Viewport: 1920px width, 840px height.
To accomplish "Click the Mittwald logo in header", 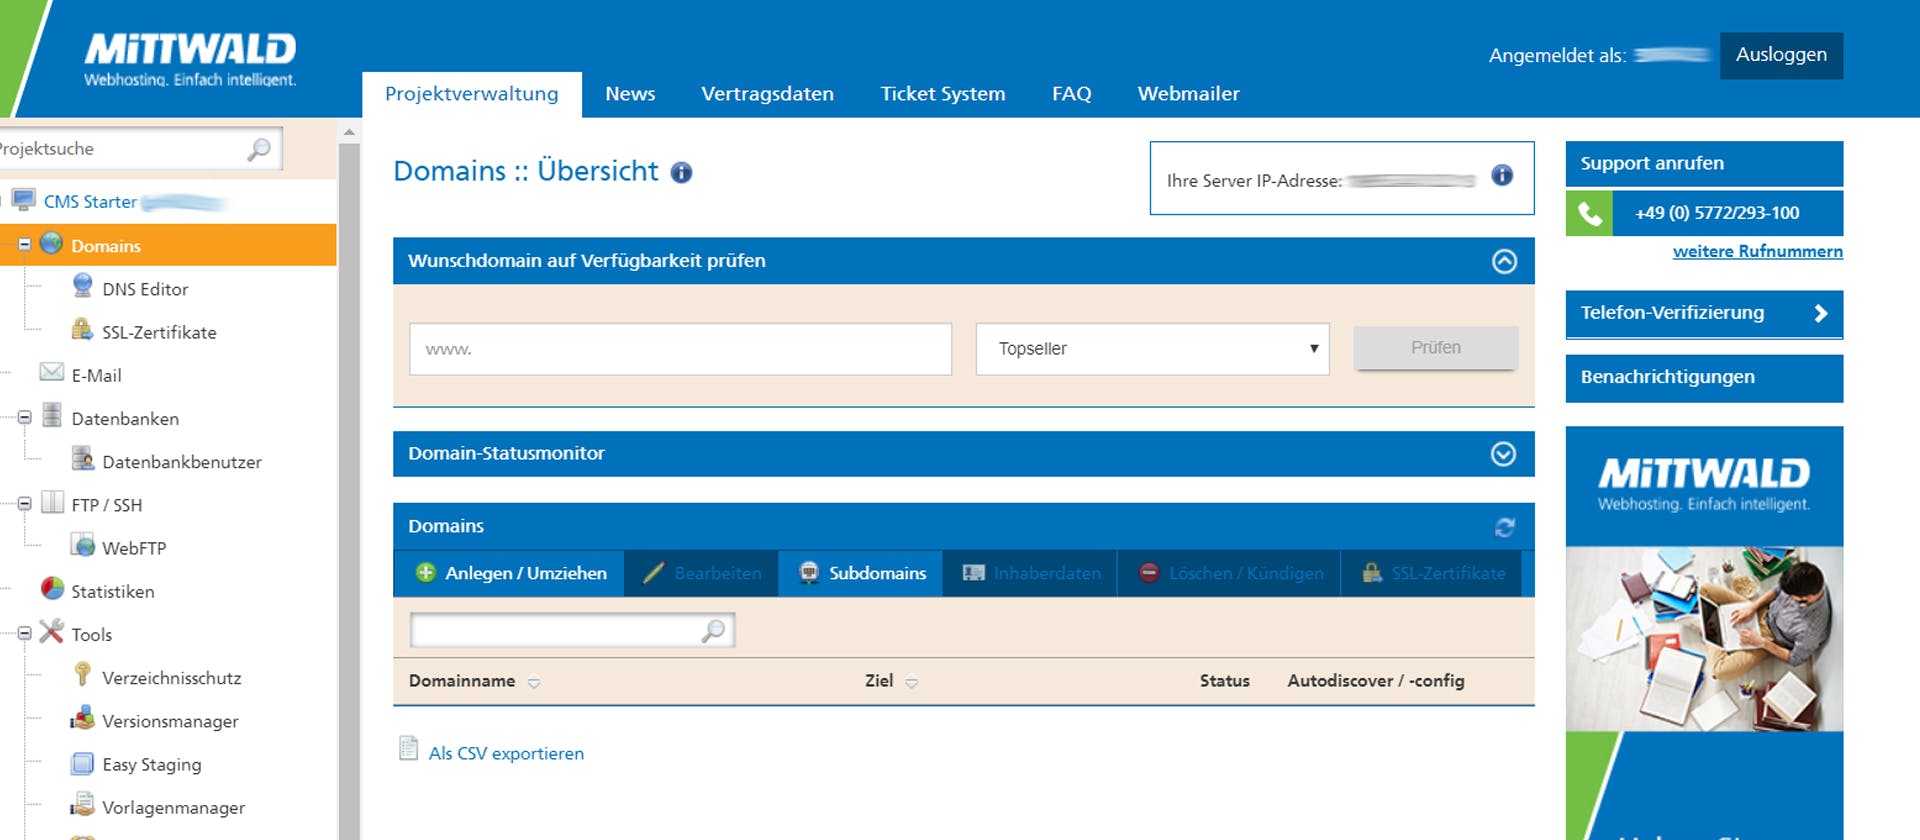I will point(190,58).
